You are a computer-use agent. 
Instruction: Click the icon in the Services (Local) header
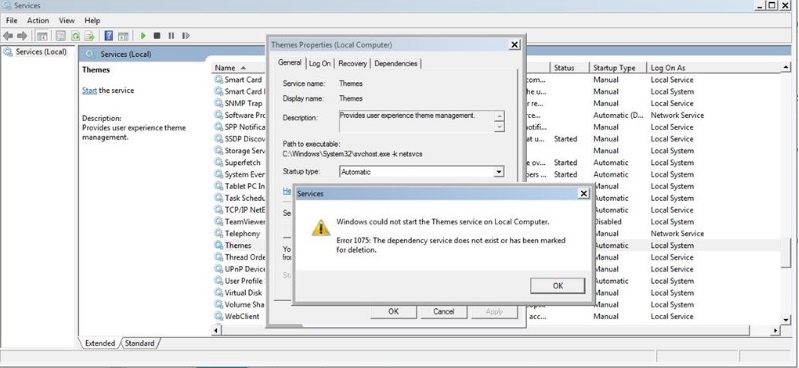click(90, 54)
